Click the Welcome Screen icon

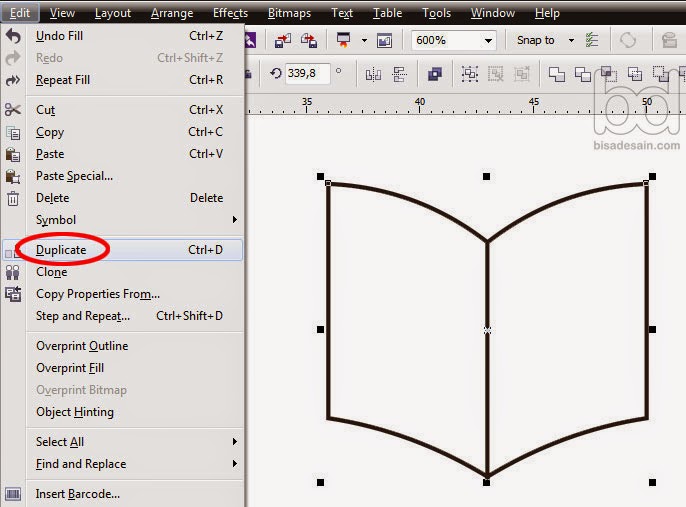pos(384,41)
